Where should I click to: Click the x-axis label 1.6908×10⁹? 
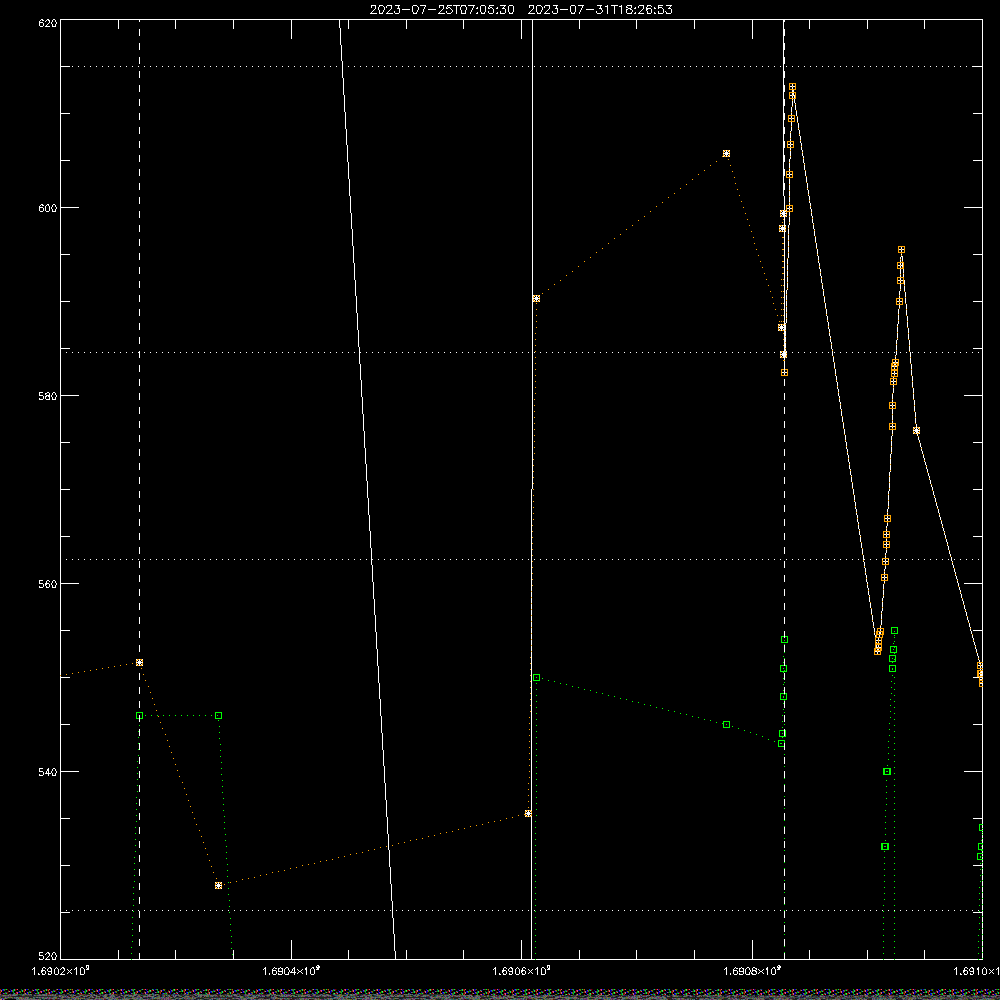(x=753, y=971)
